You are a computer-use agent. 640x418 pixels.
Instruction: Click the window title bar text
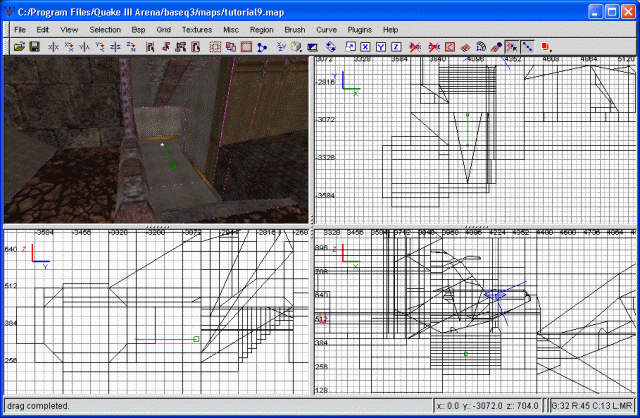tap(151, 12)
